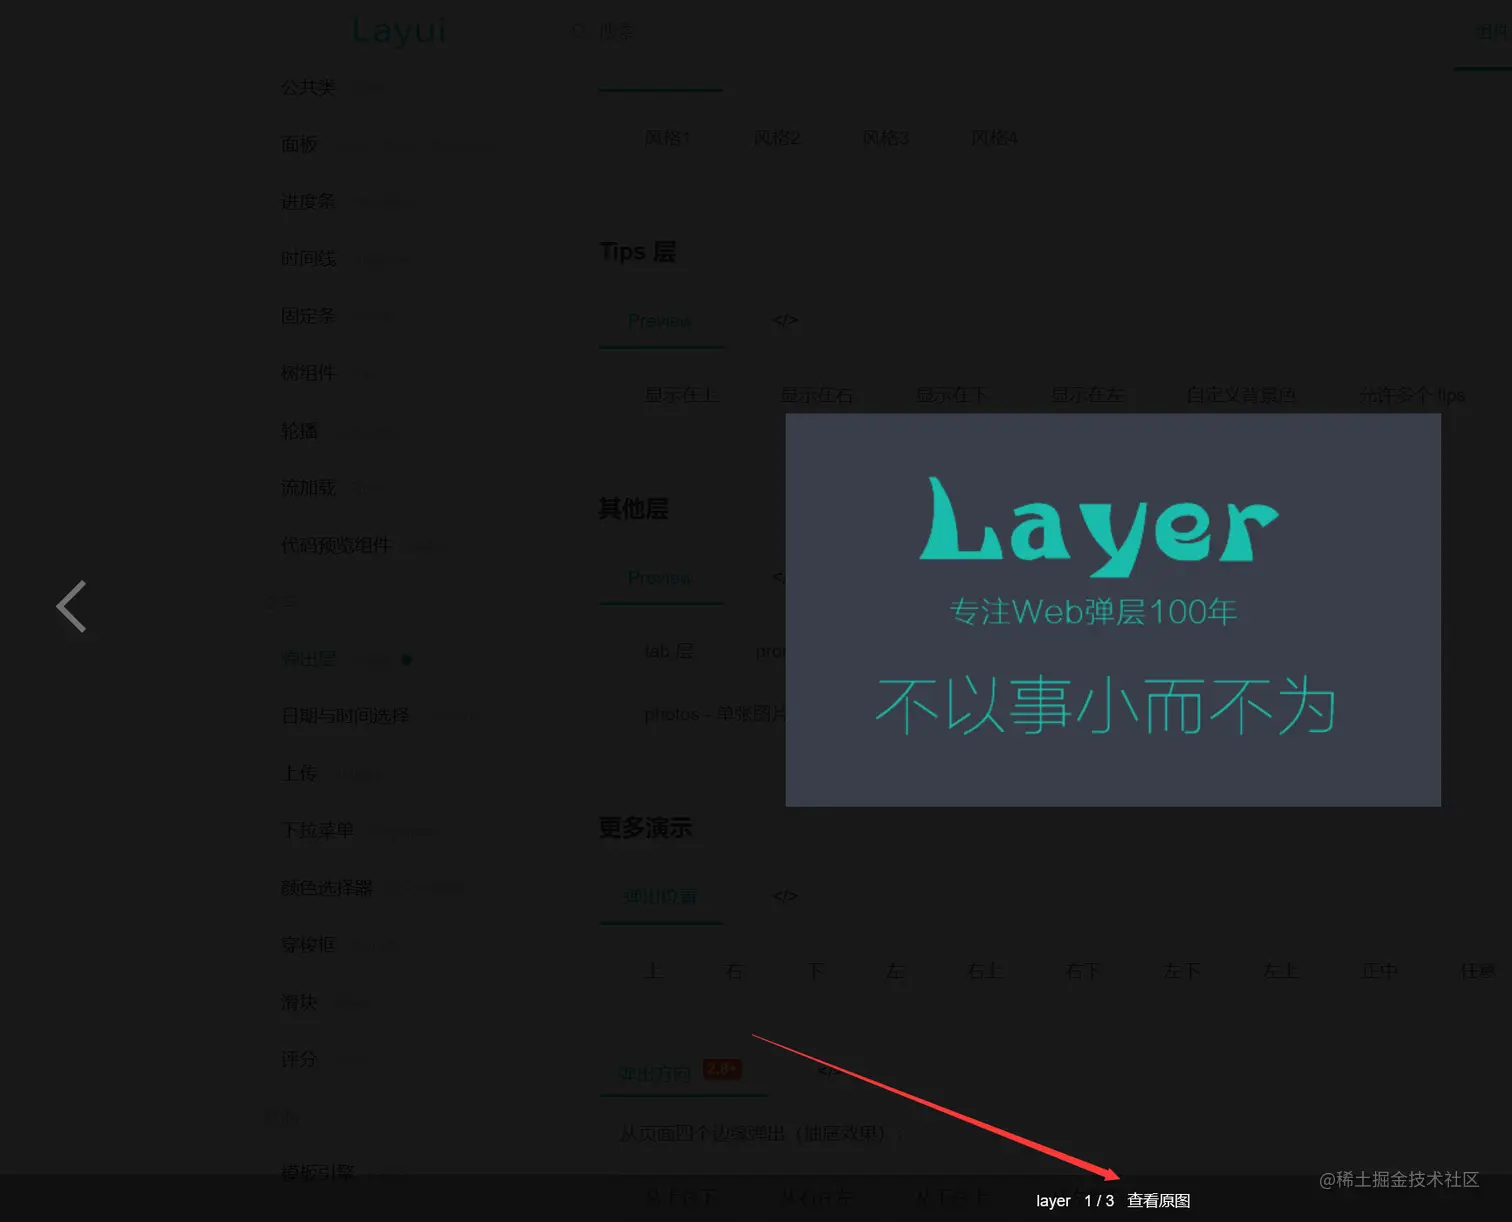Open 代码预览组件 in the dimmed sidebar
Image resolution: width=1512 pixels, height=1222 pixels.
coord(336,545)
